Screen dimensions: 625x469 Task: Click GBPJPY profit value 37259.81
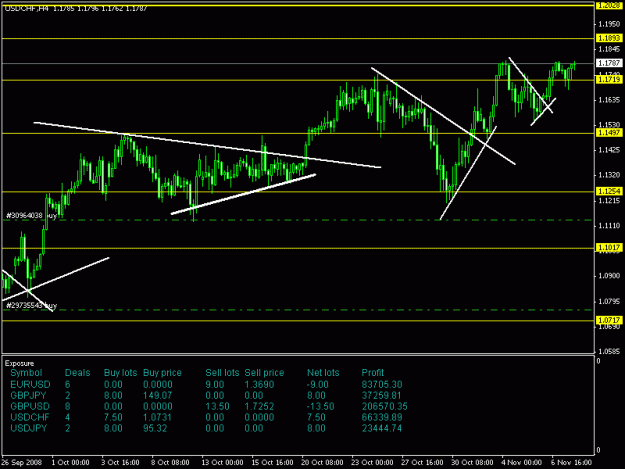tap(382, 396)
